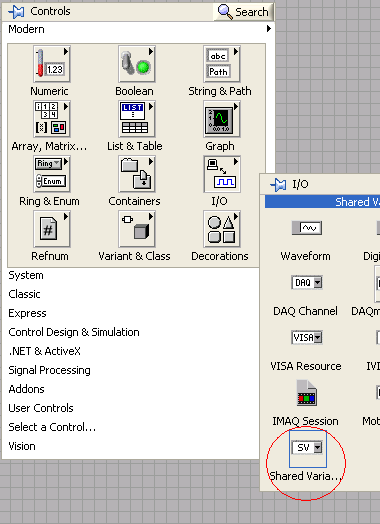Image resolution: width=380 pixels, height=524 pixels.
Task: Click the Waveform label
Action: [305, 256]
